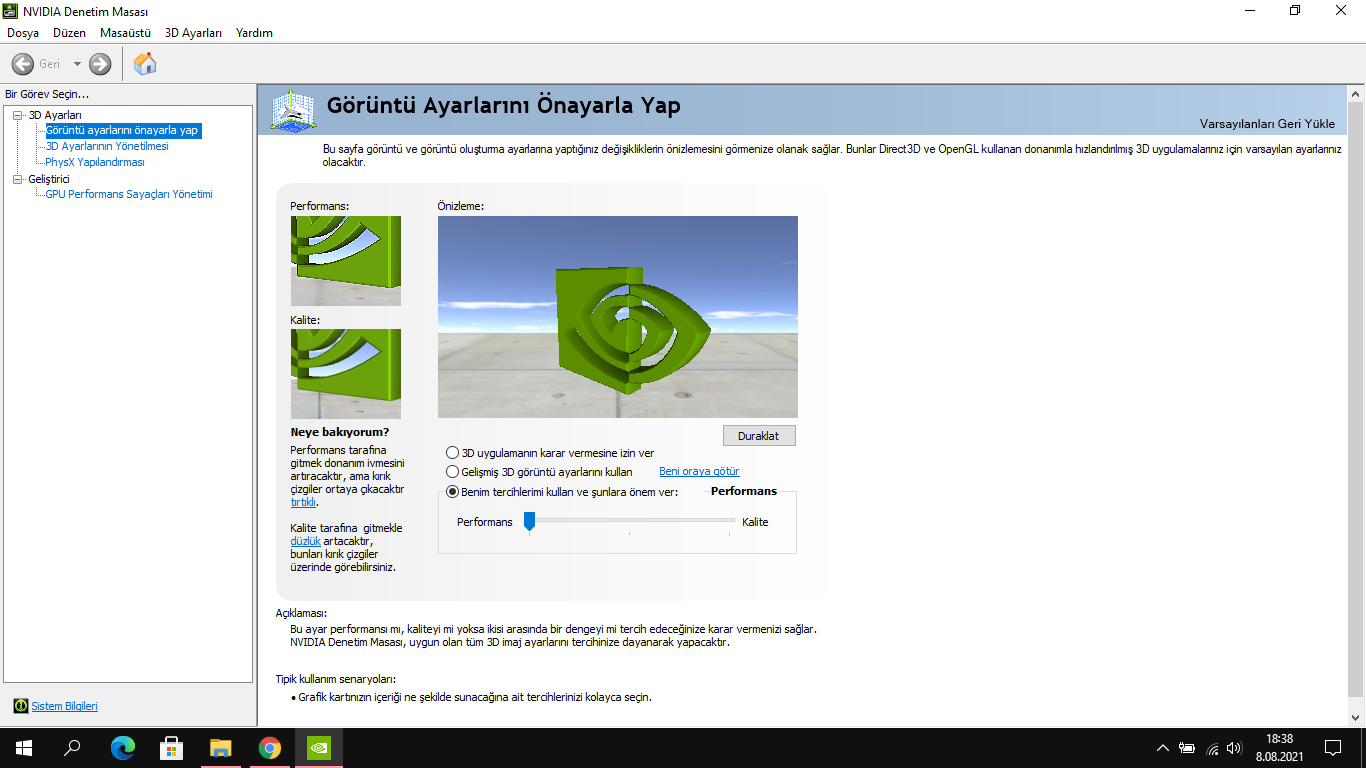Click the 'Beni oraya götür' link

click(699, 471)
